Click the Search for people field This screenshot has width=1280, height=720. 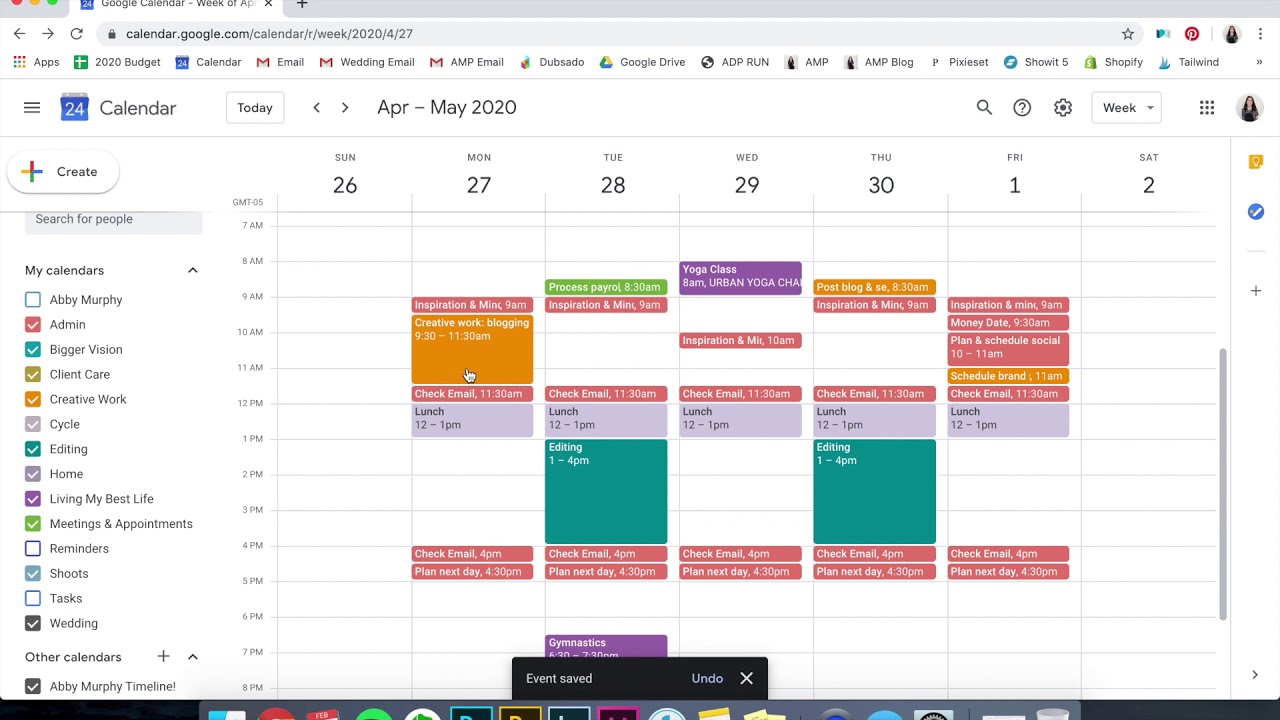coord(113,219)
